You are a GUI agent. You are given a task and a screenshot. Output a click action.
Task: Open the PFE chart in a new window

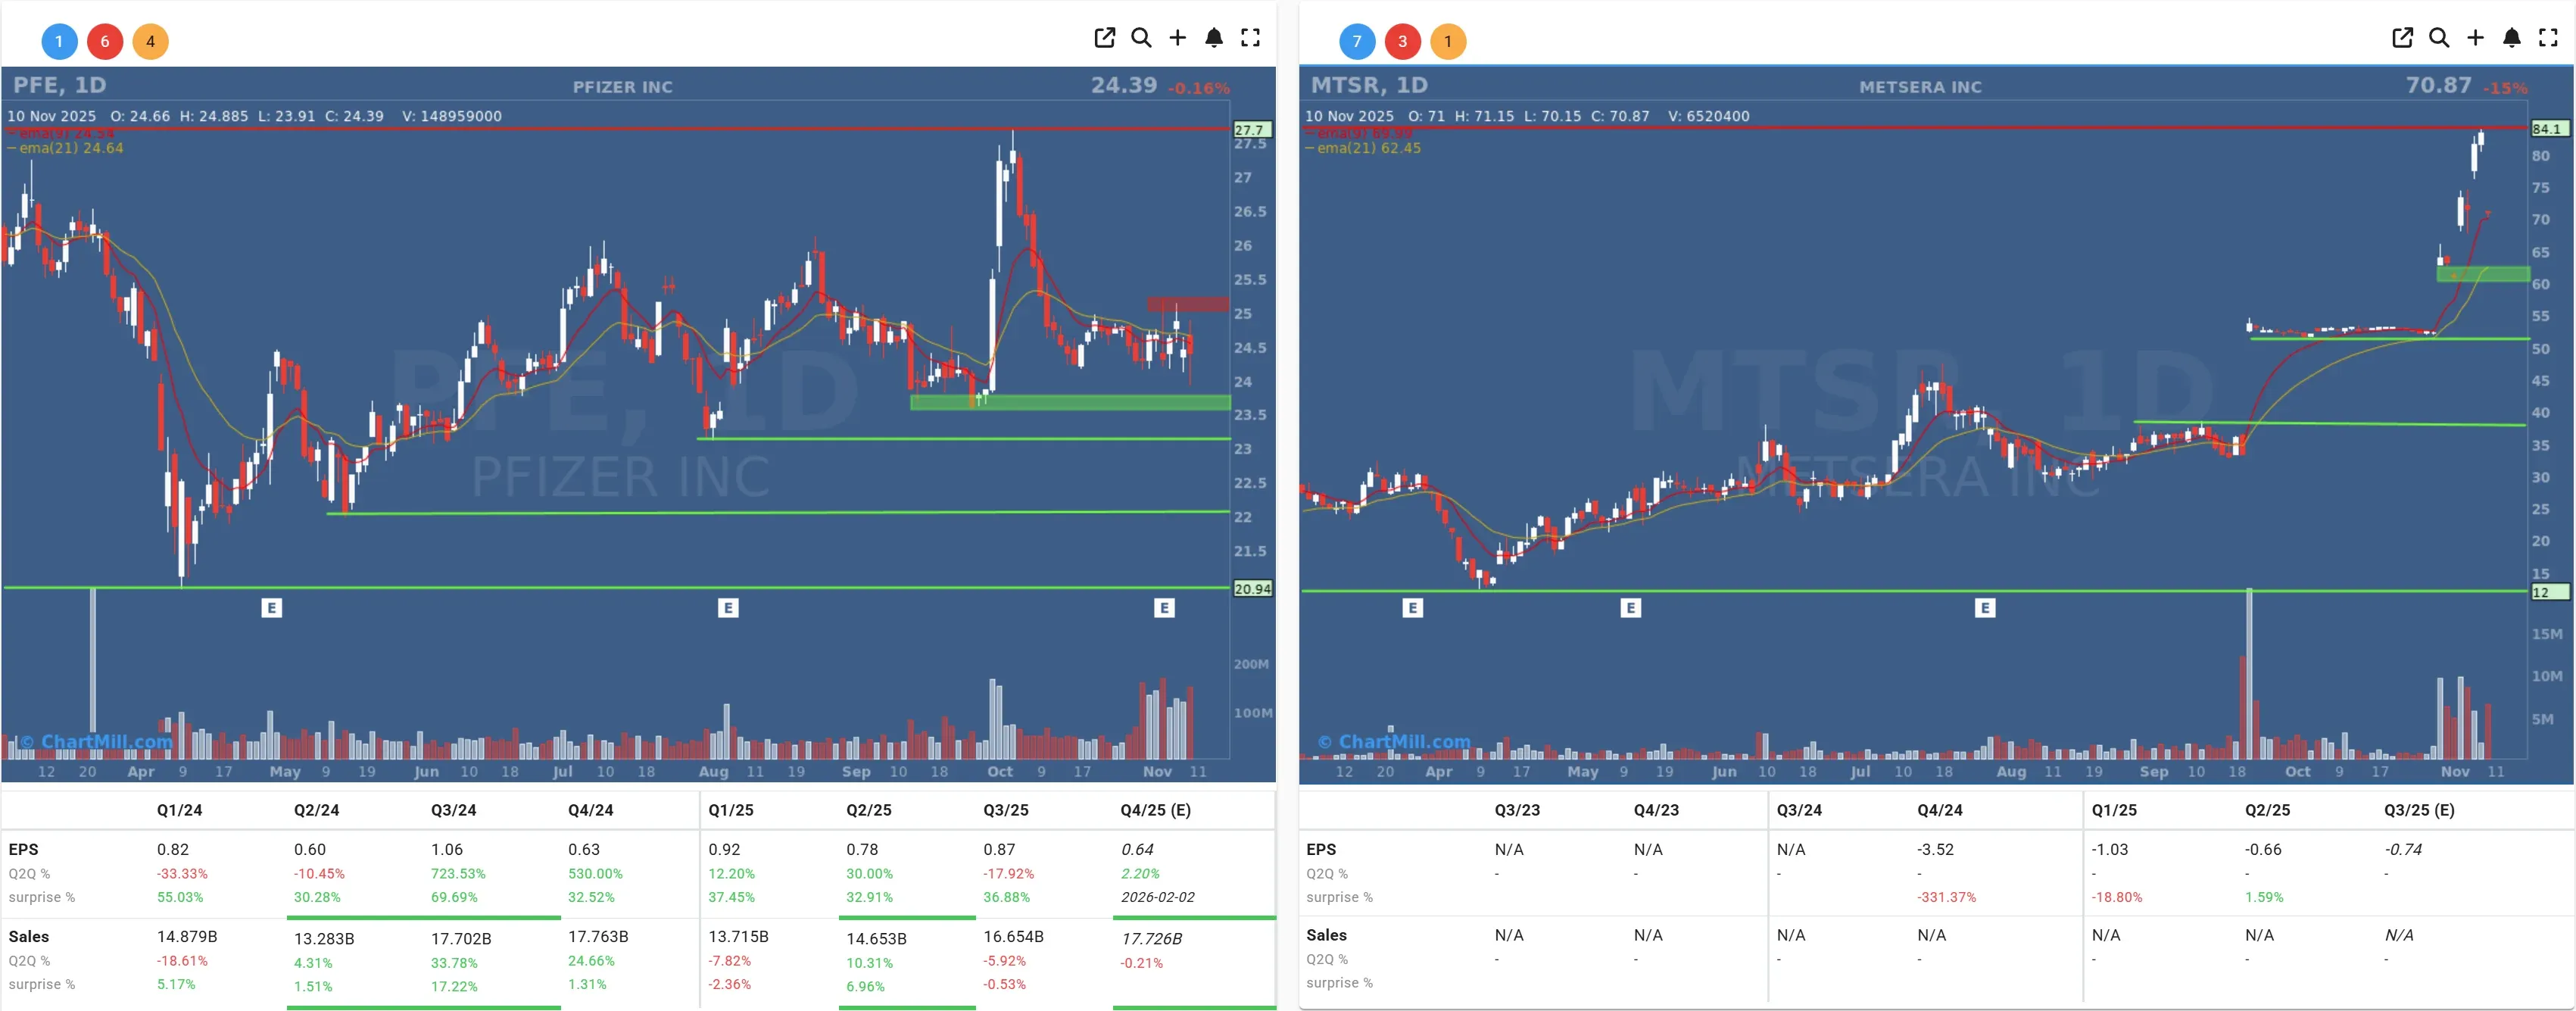(1105, 38)
